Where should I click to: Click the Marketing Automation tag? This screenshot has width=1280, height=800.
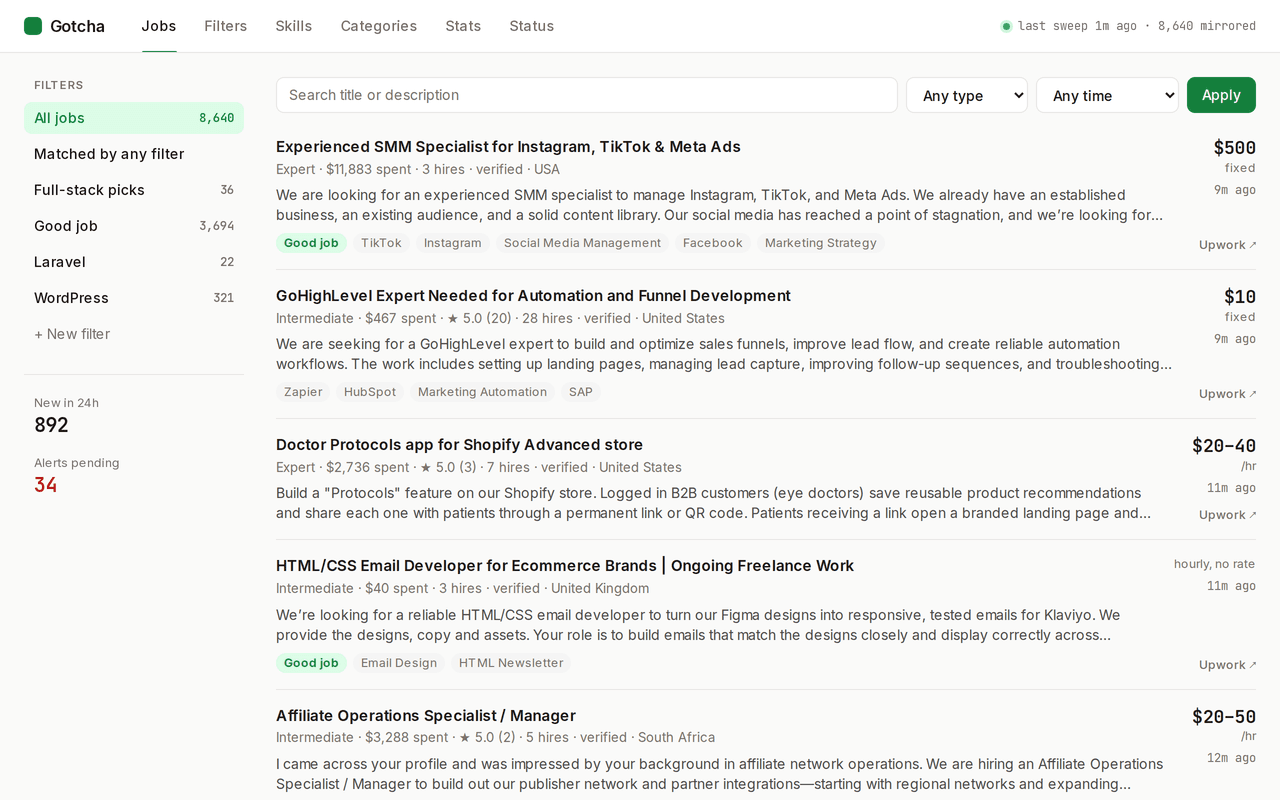482,392
